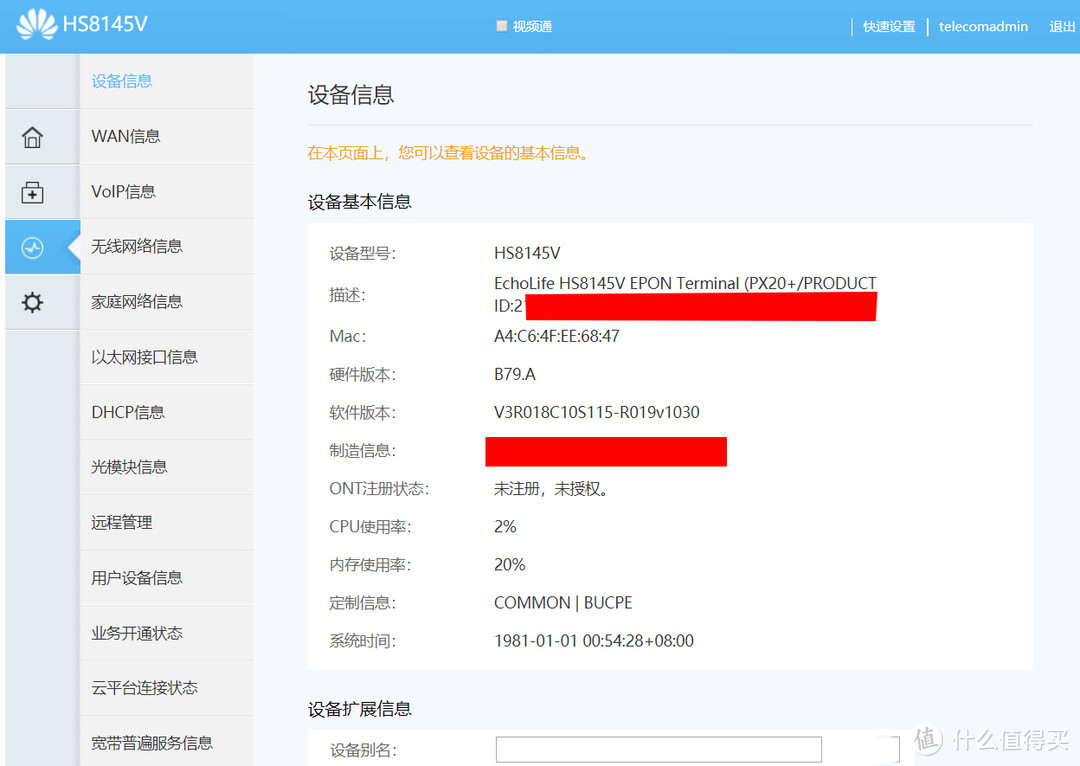Click the 内存使用率 value 20%

click(510, 565)
